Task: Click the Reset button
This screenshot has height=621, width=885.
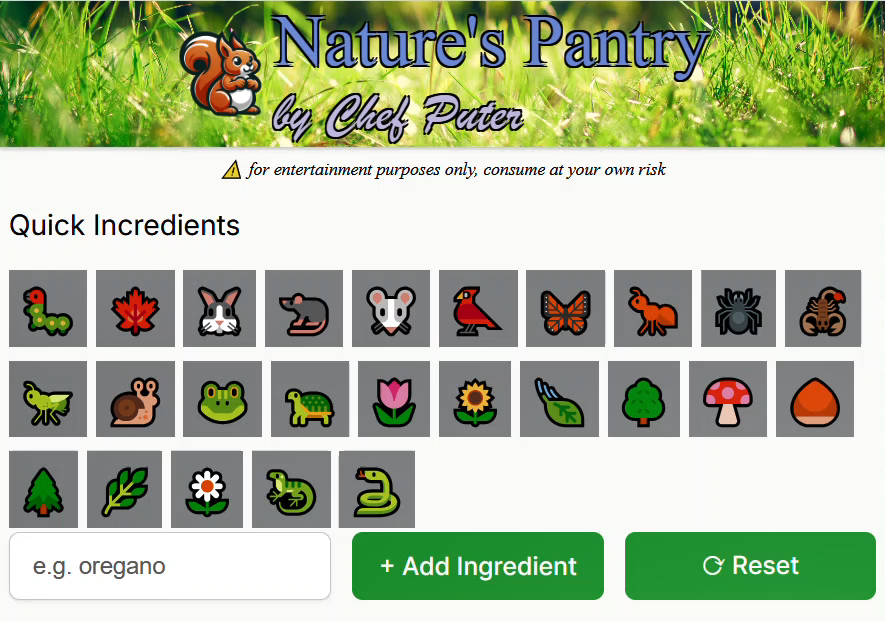Action: point(751,566)
